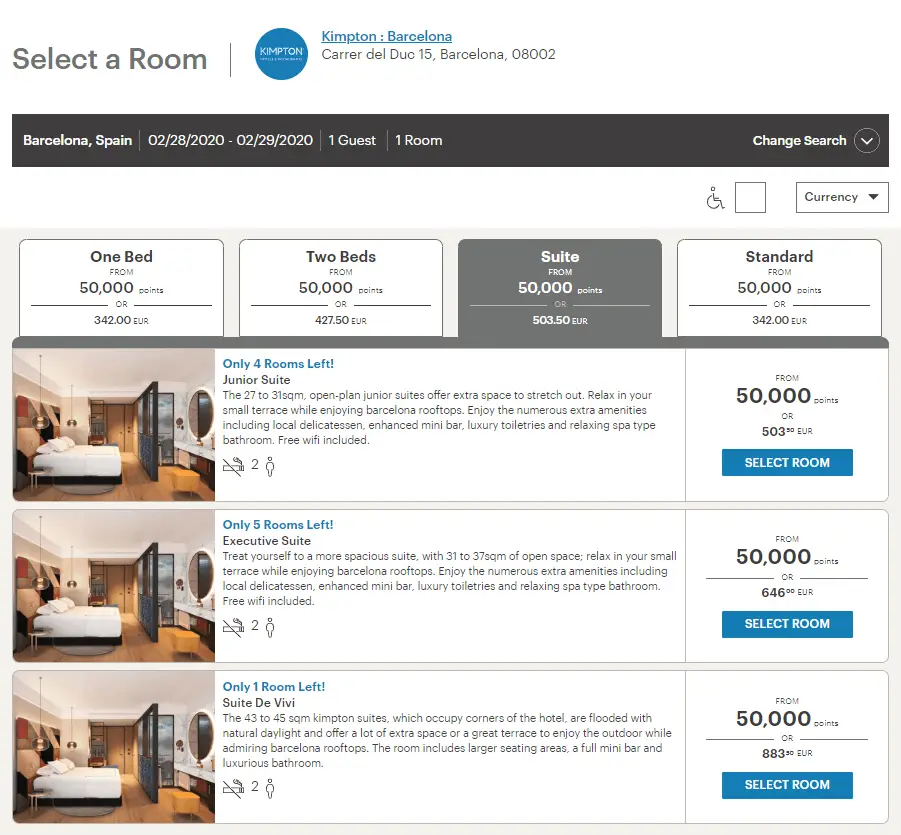Expand the Change Search chevron

(x=866, y=141)
